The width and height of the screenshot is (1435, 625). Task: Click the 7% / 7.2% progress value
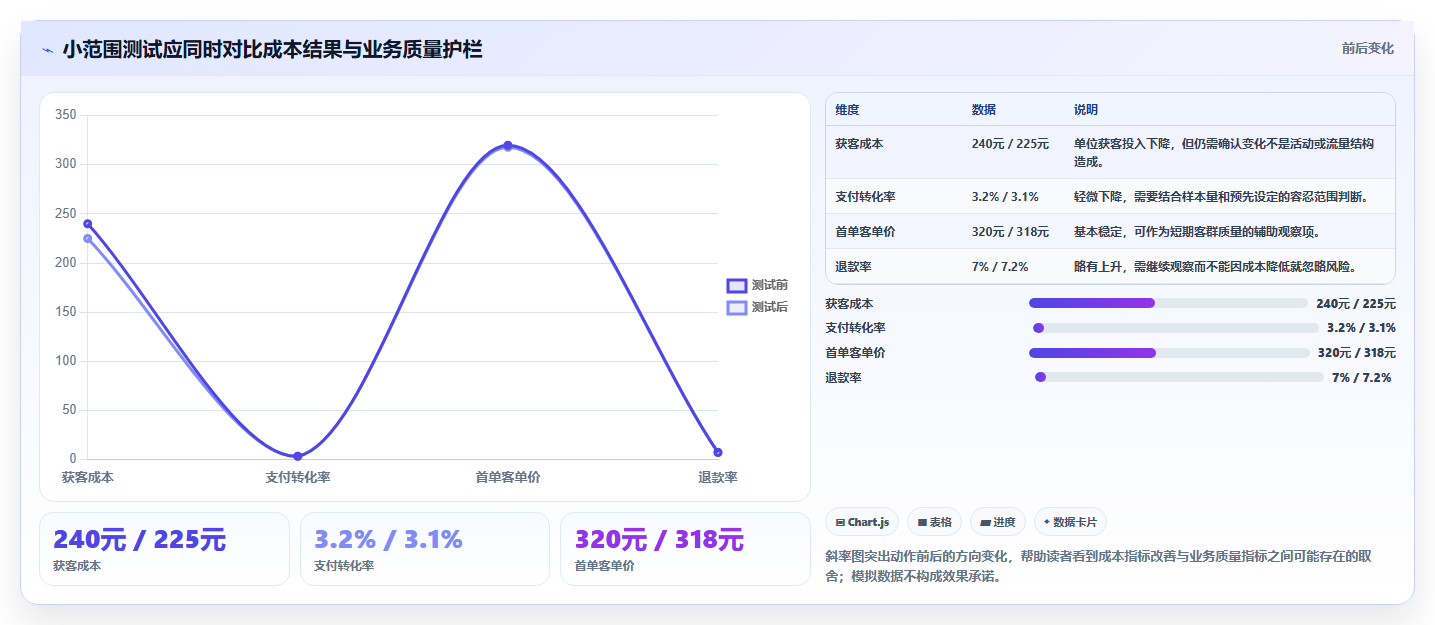coord(1361,377)
